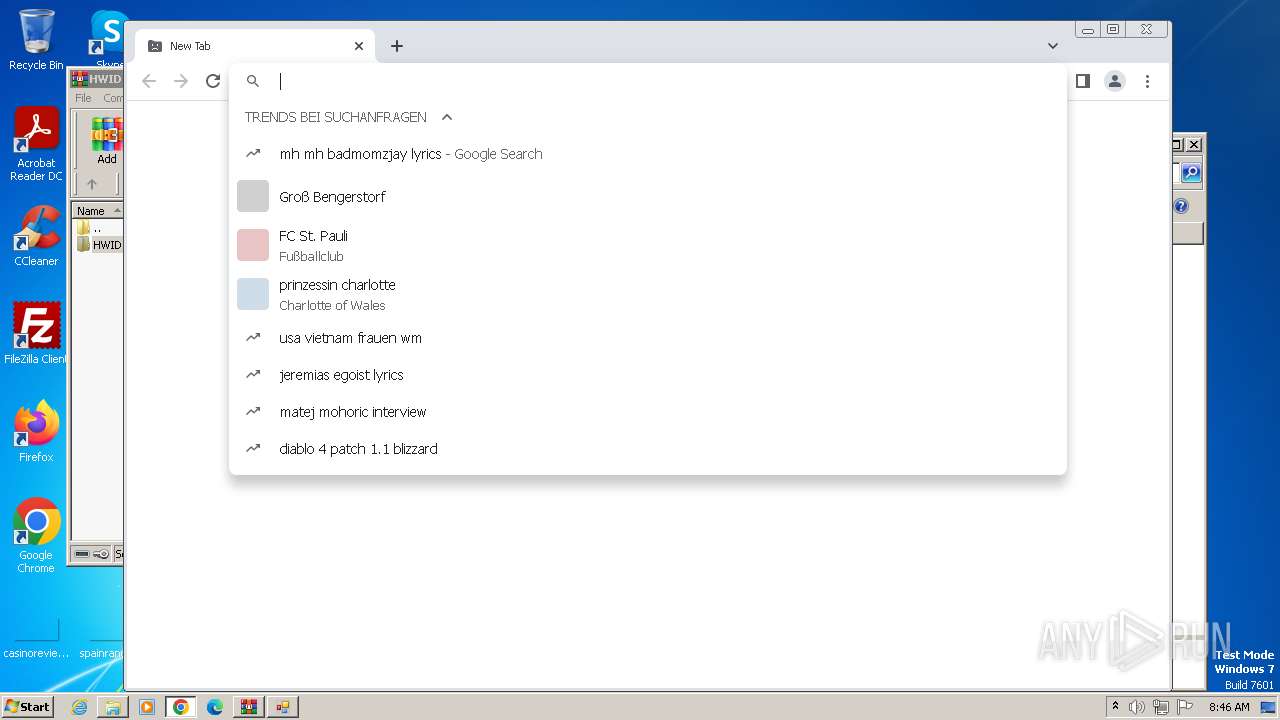Open File Explorer from taskbar
The image size is (1280, 720).
[x=113, y=707]
